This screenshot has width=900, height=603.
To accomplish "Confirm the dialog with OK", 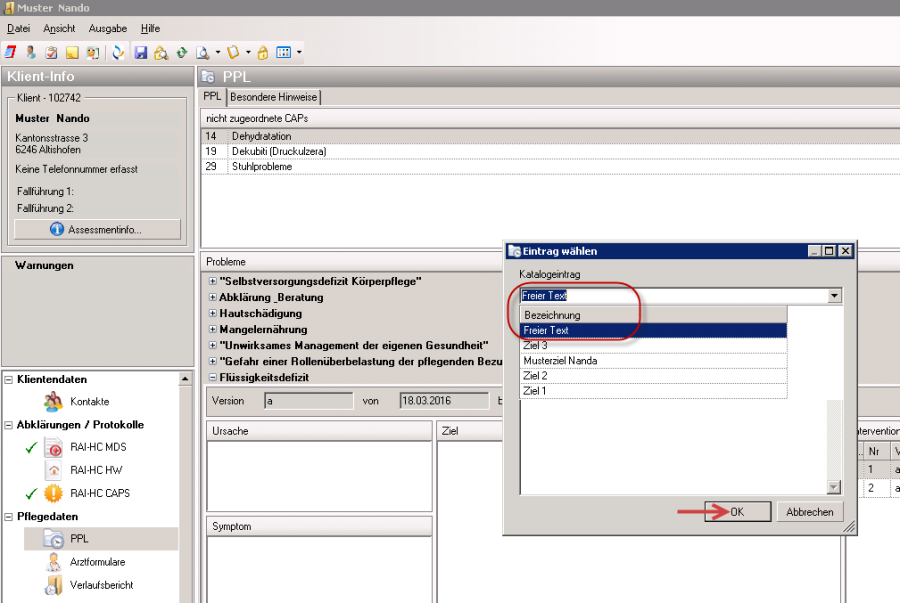I will tap(737, 512).
